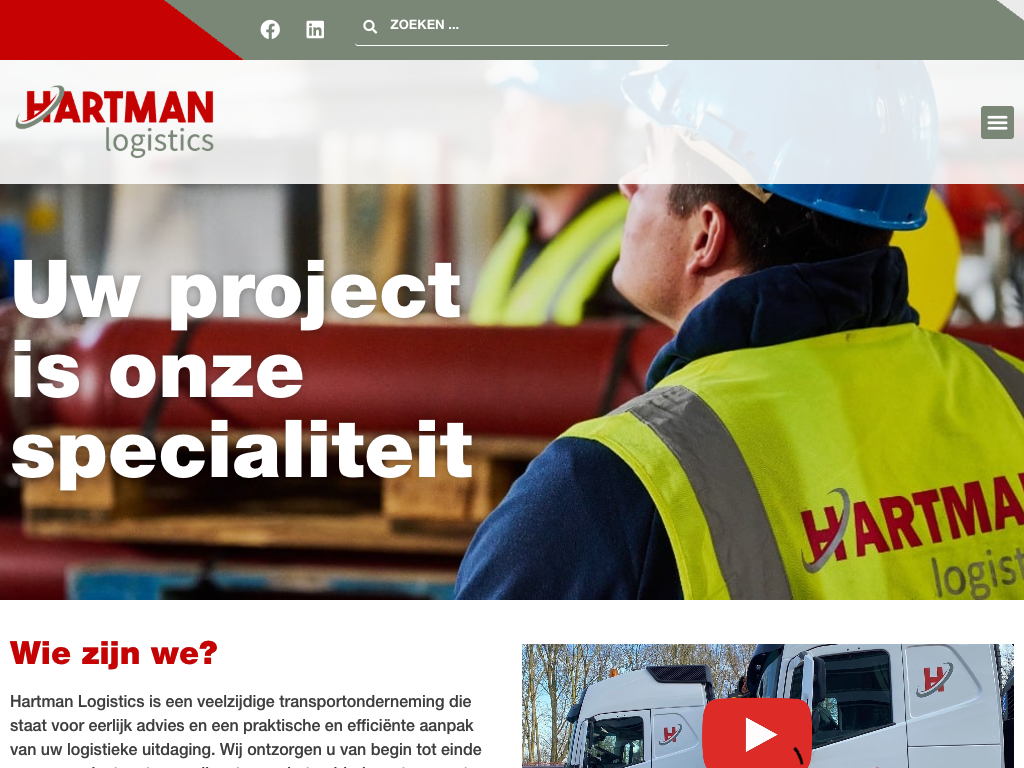Click the Hartman logistics header logo
This screenshot has height=768, width=1024.
[114, 121]
